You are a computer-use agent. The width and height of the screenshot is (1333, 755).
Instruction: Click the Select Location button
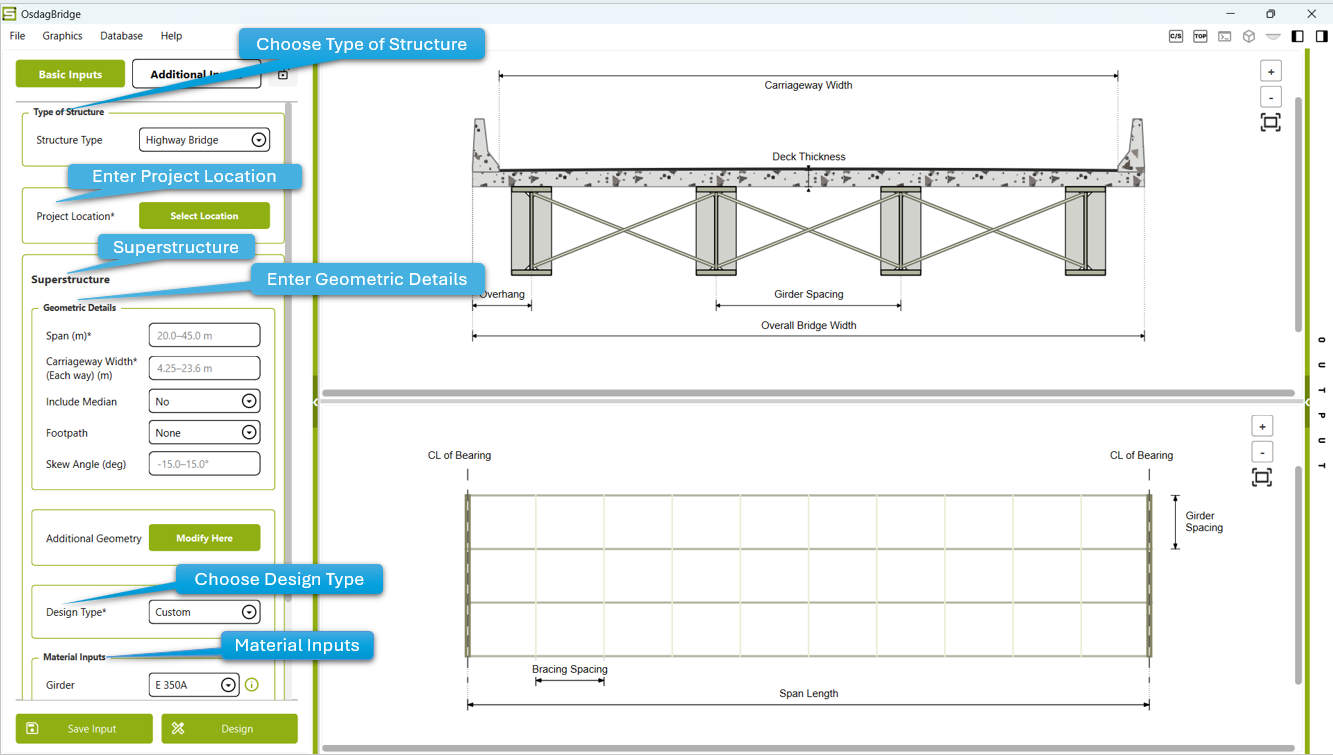coord(204,216)
